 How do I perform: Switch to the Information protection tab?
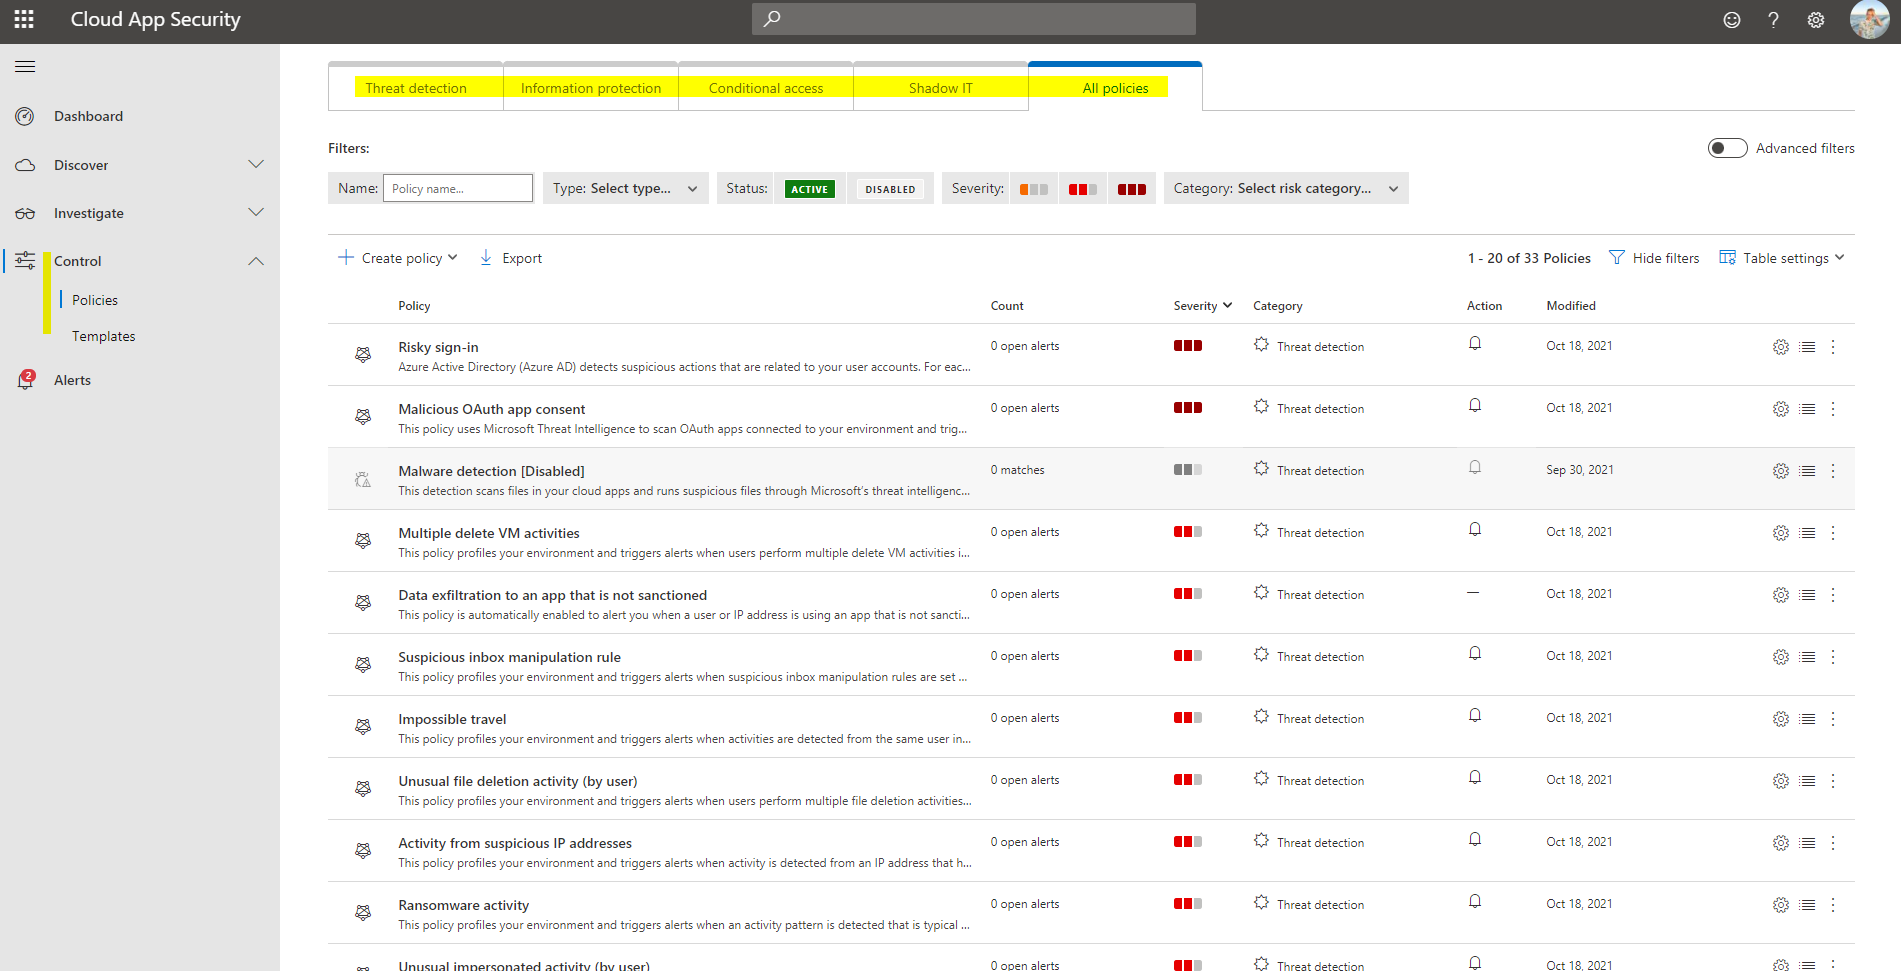pyautogui.click(x=591, y=88)
